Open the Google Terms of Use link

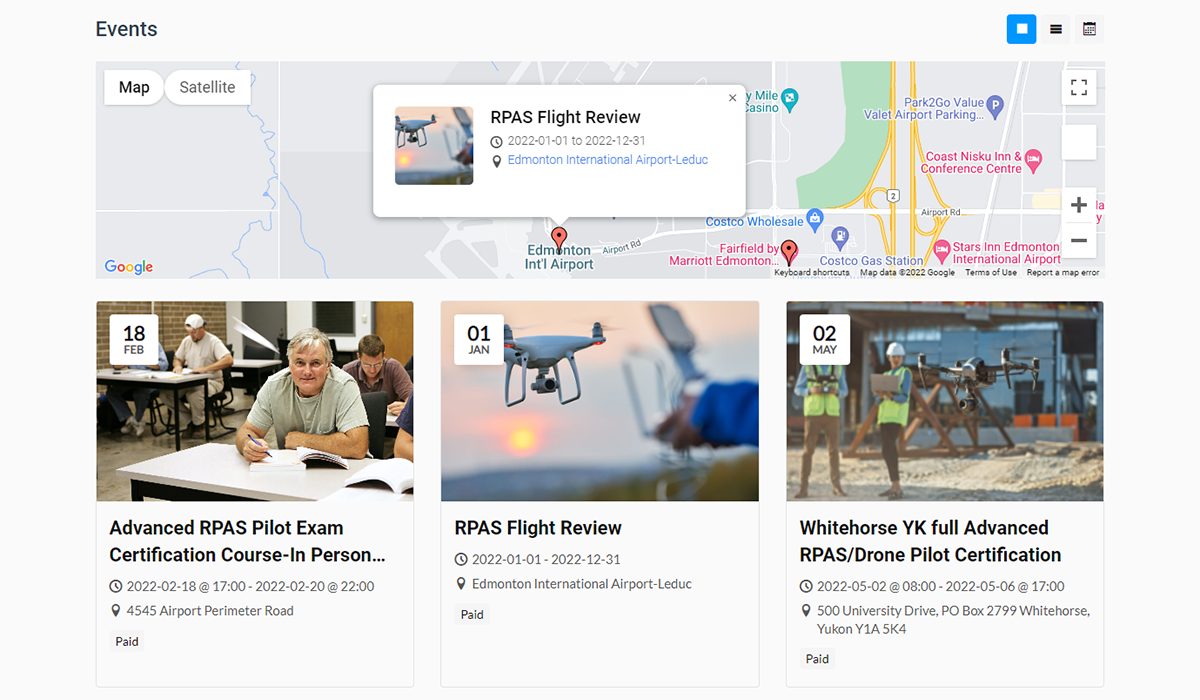(990, 272)
